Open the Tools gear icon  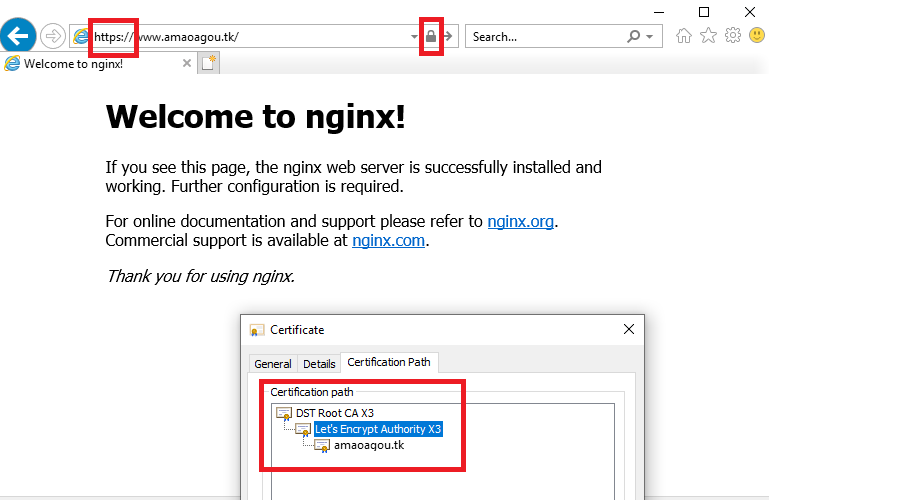733,36
